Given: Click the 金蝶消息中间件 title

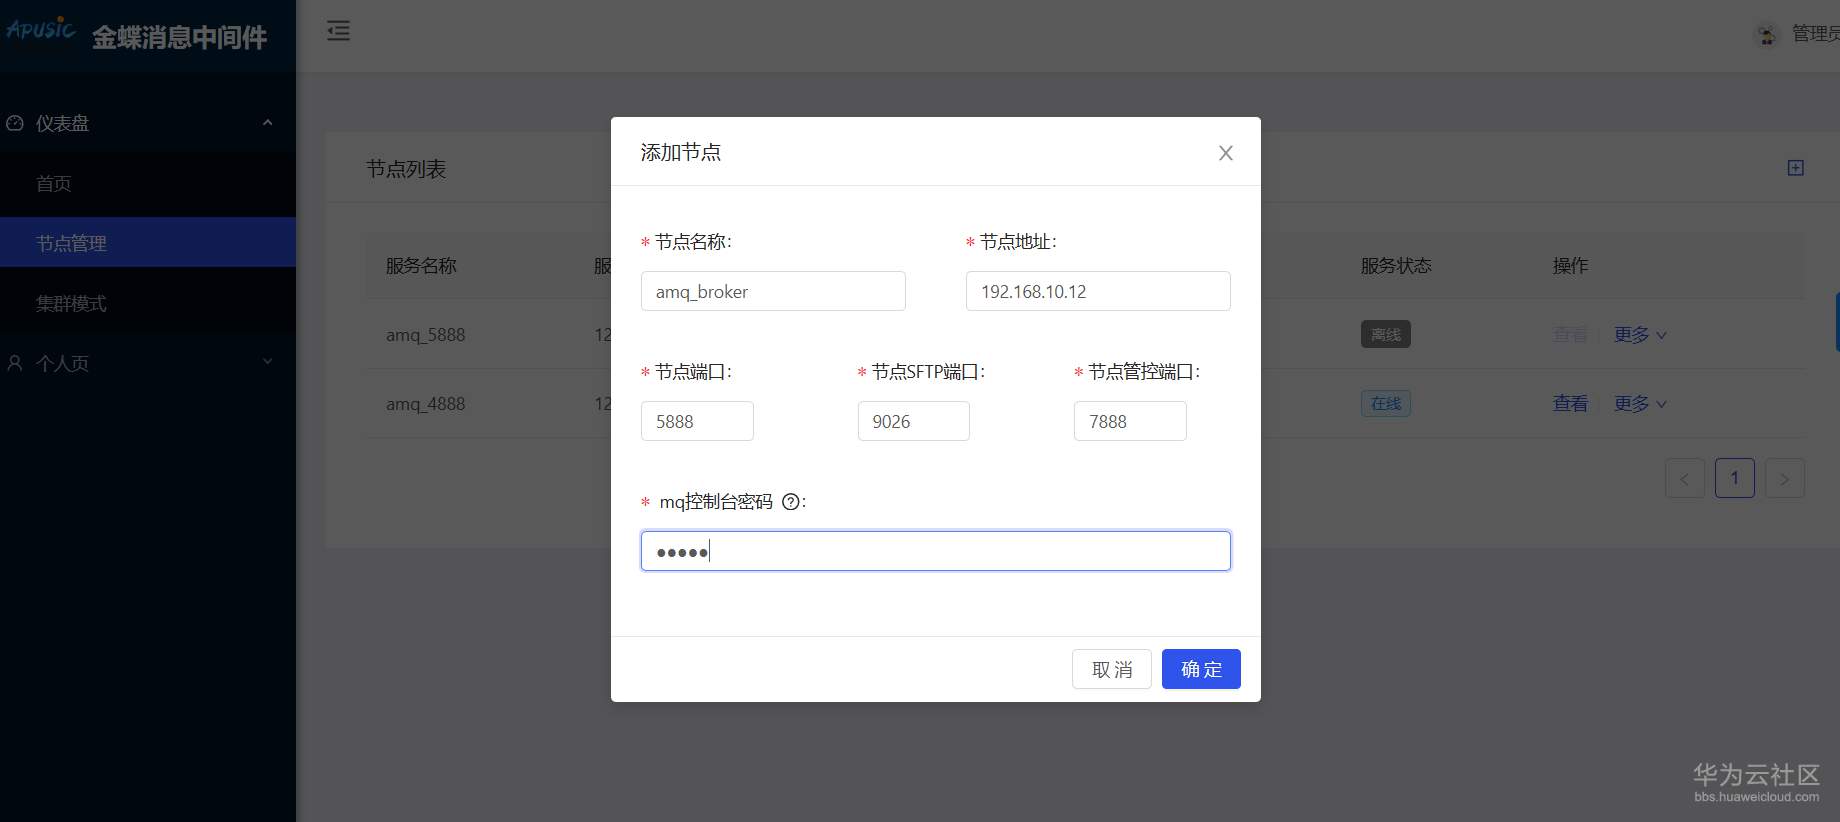Looking at the screenshot, I should [180, 38].
